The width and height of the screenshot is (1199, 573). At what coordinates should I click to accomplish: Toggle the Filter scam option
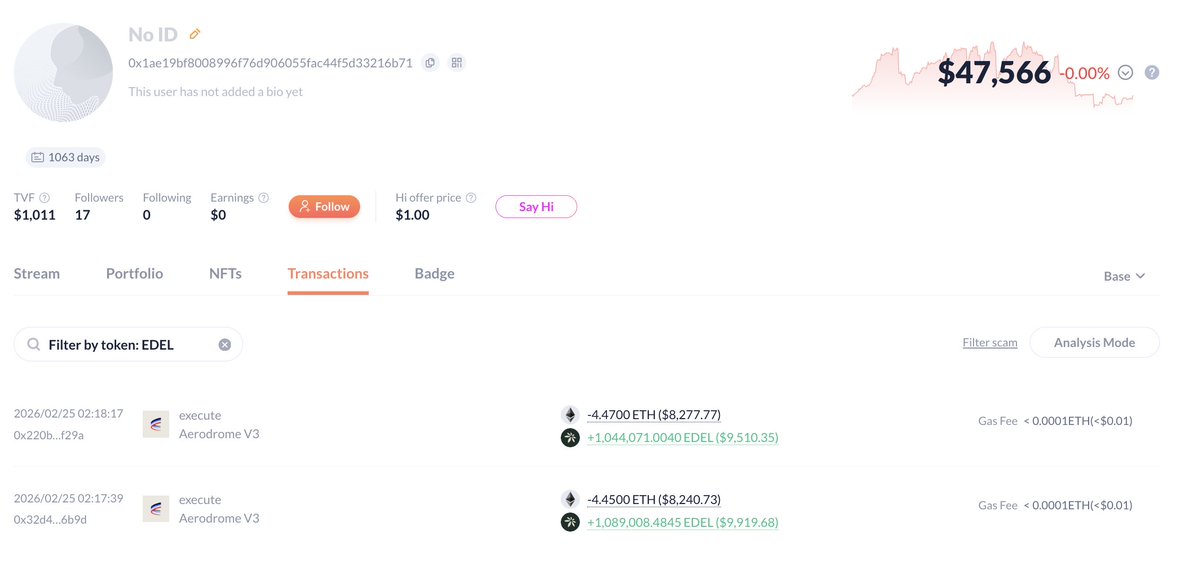(990, 343)
